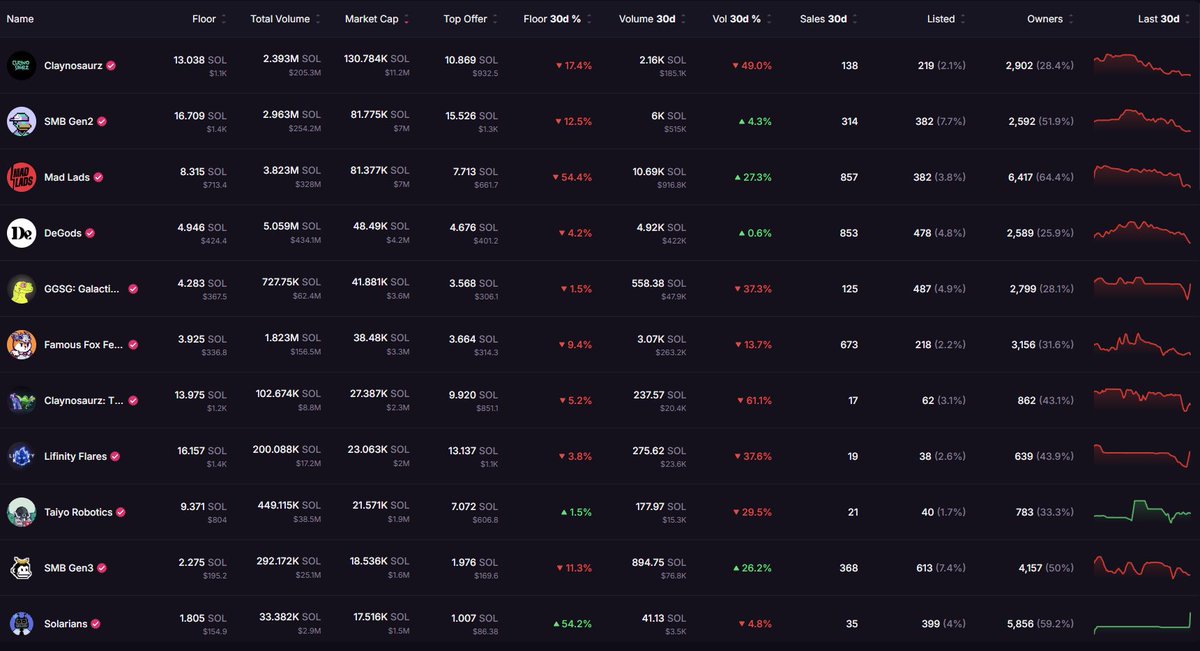
Task: Click the verified badge beside Famous Fox Fe...
Action: click(x=133, y=345)
